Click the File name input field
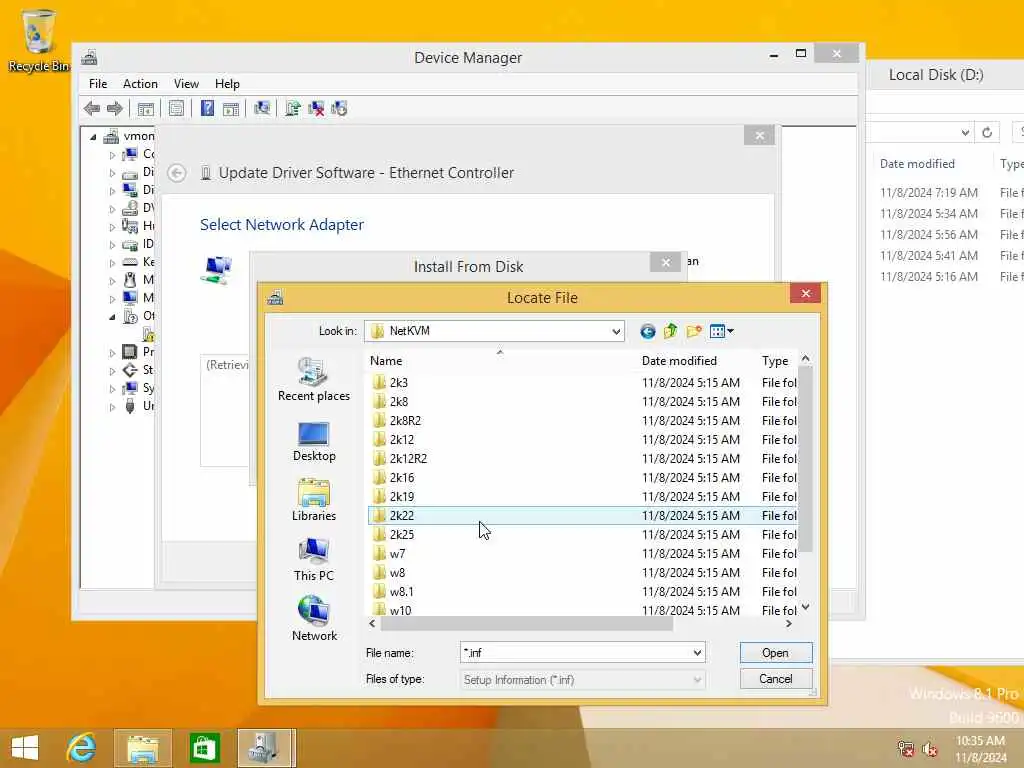Screen dimensions: 1024x768 tap(575, 652)
